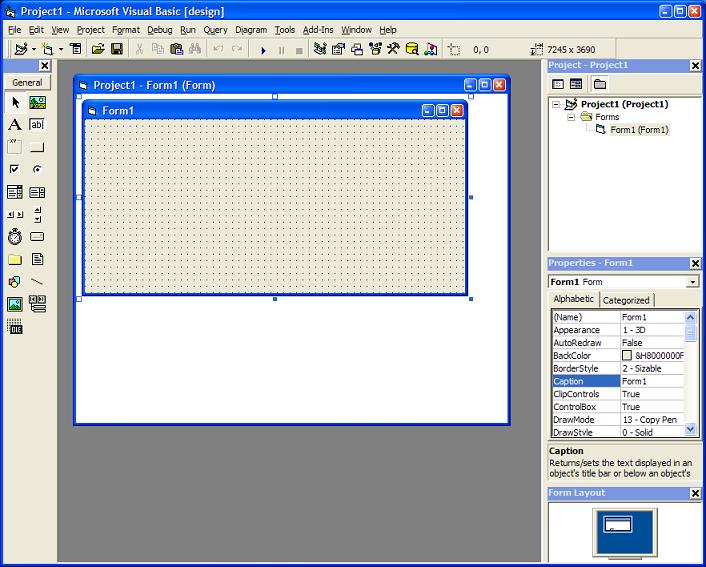This screenshot has width=706, height=567.
Task: Select the Image control tool
Action: point(15,304)
